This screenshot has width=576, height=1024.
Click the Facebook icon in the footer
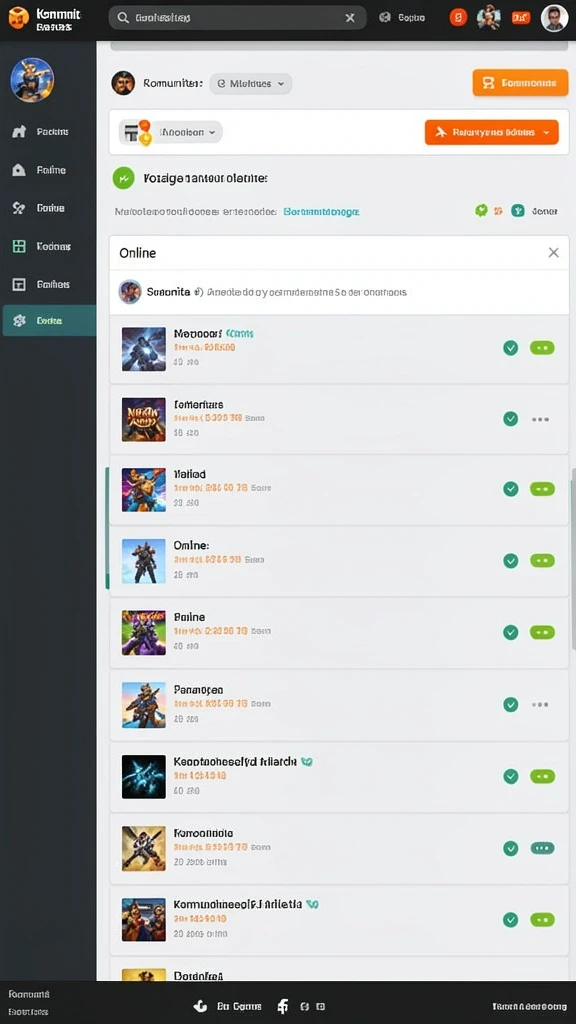point(283,1006)
